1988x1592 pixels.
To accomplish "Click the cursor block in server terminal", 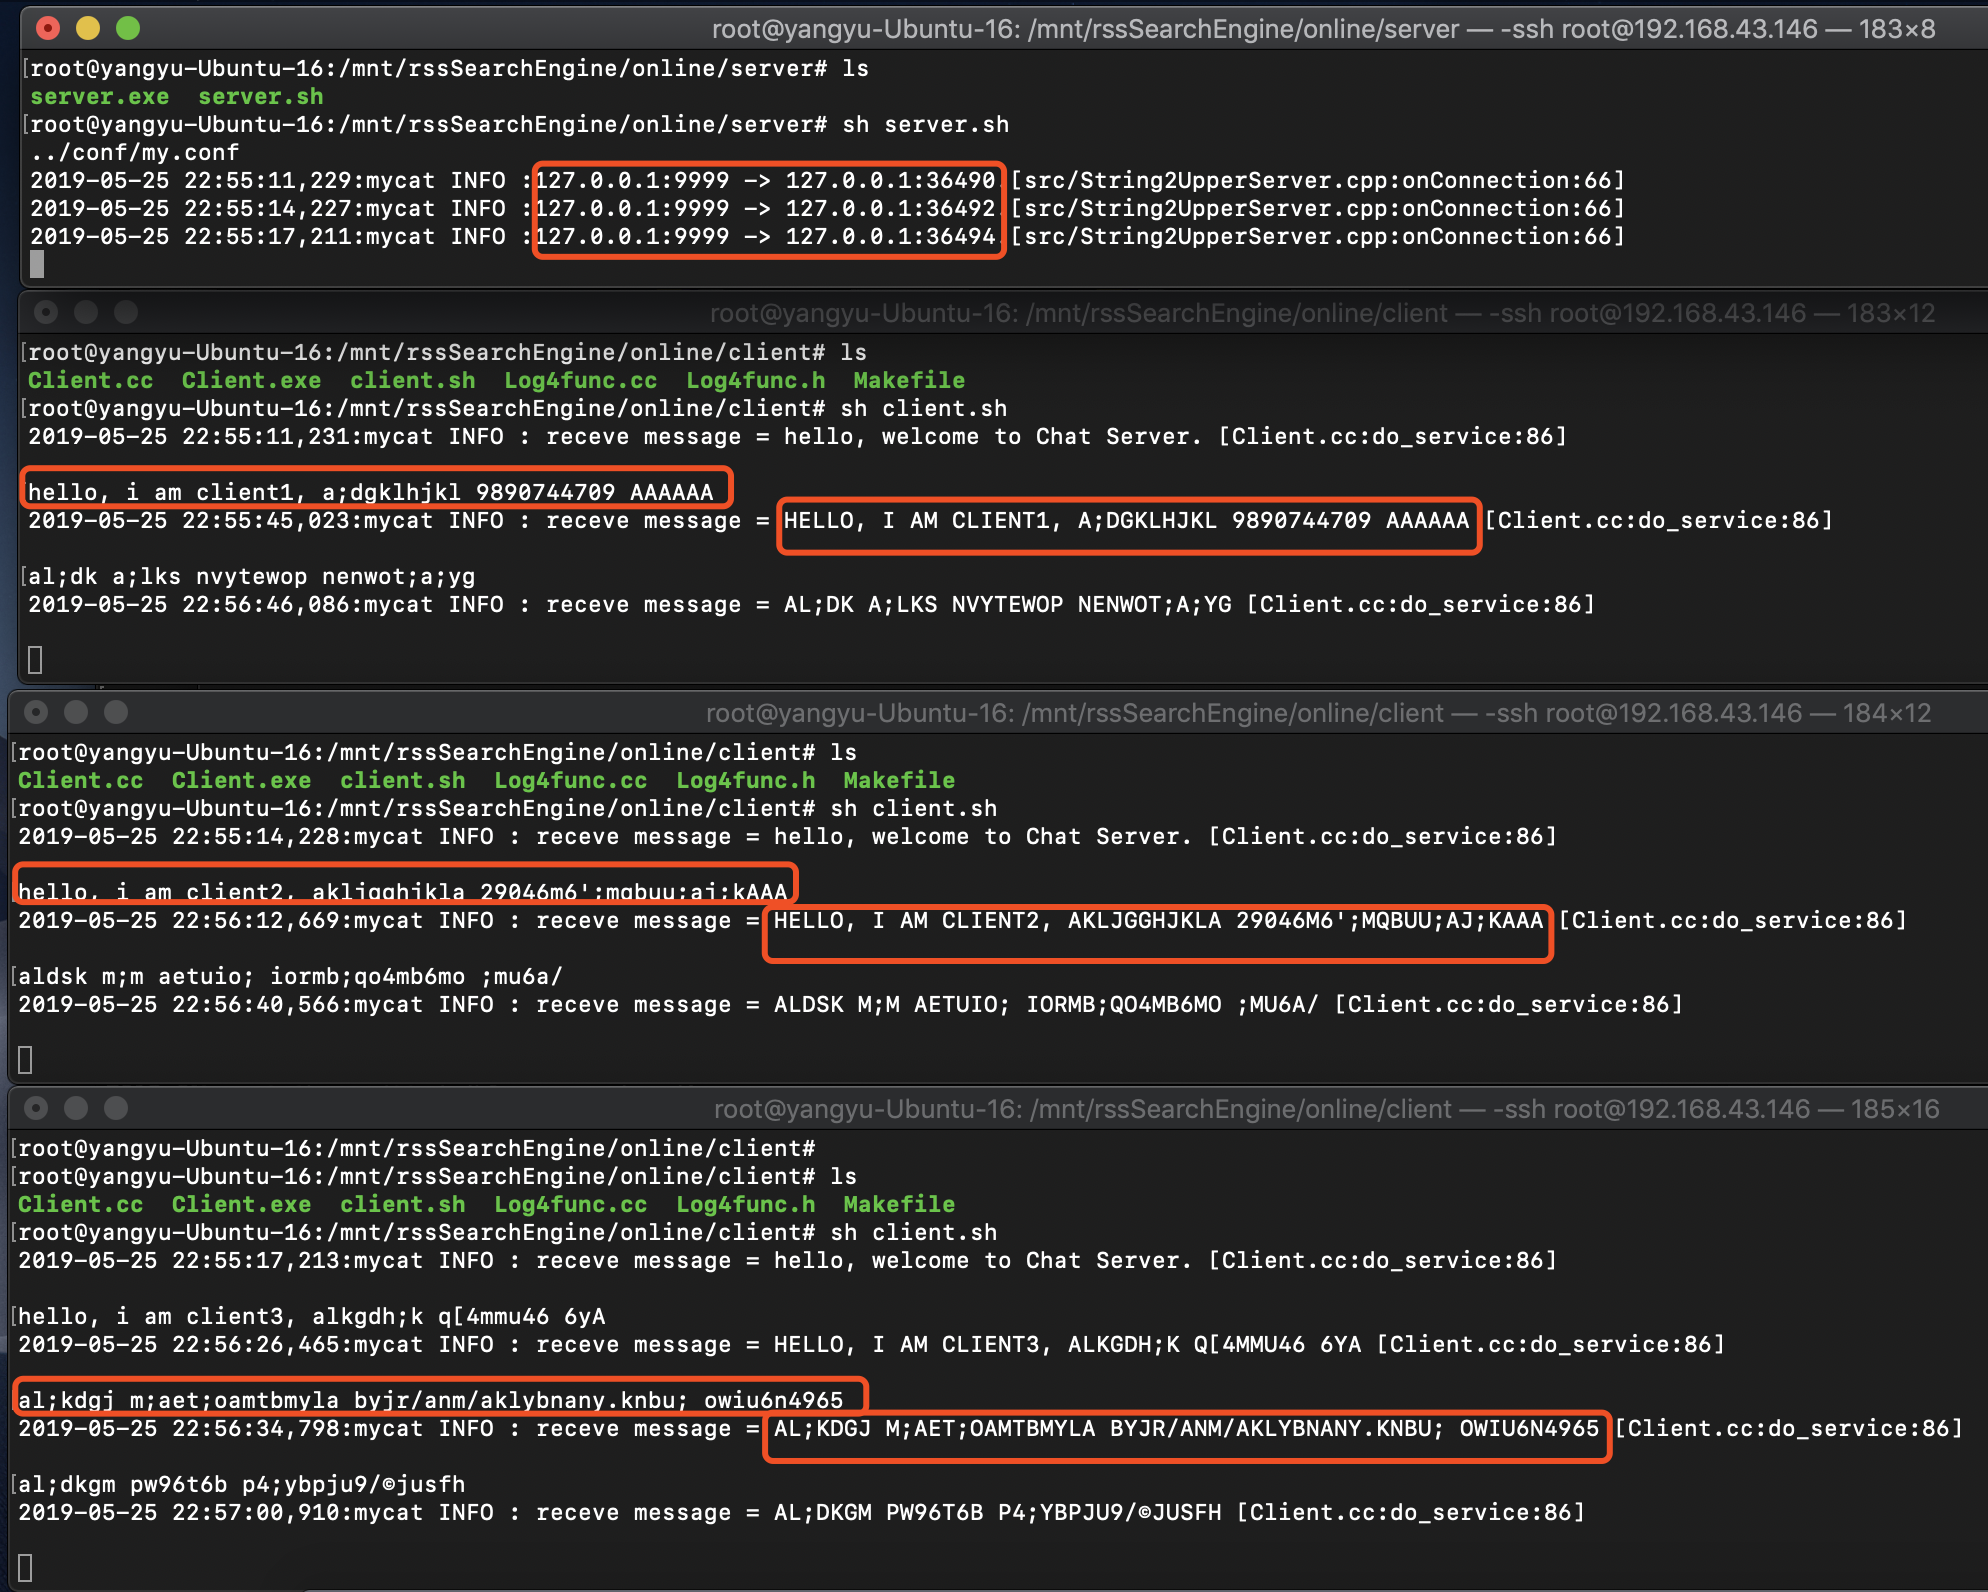I will point(37,264).
